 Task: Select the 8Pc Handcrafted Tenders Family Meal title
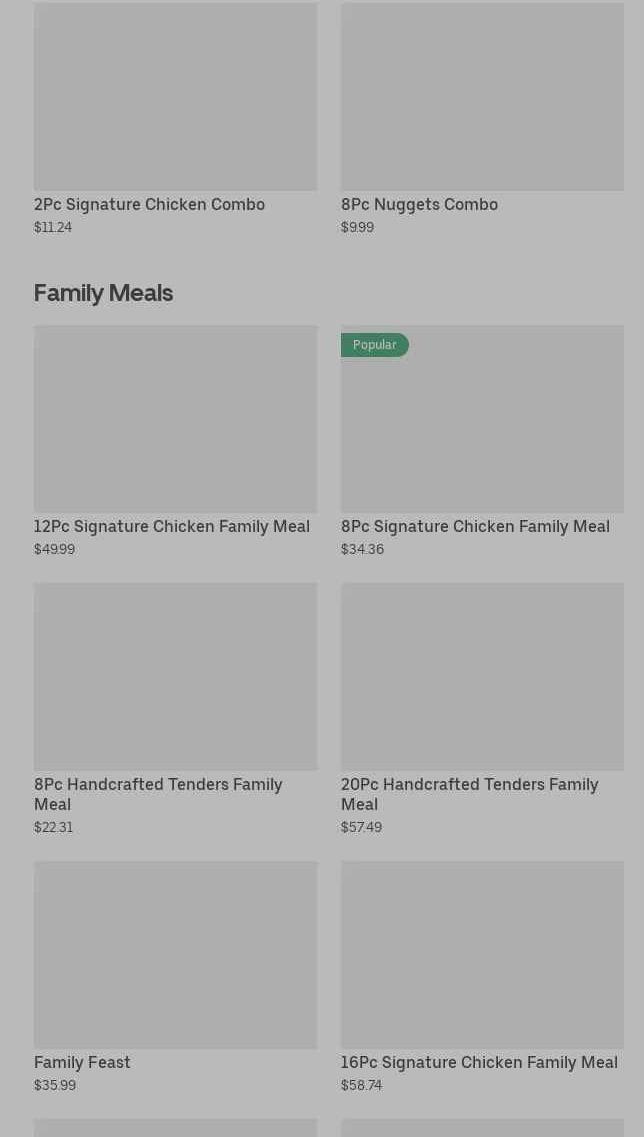(158, 794)
